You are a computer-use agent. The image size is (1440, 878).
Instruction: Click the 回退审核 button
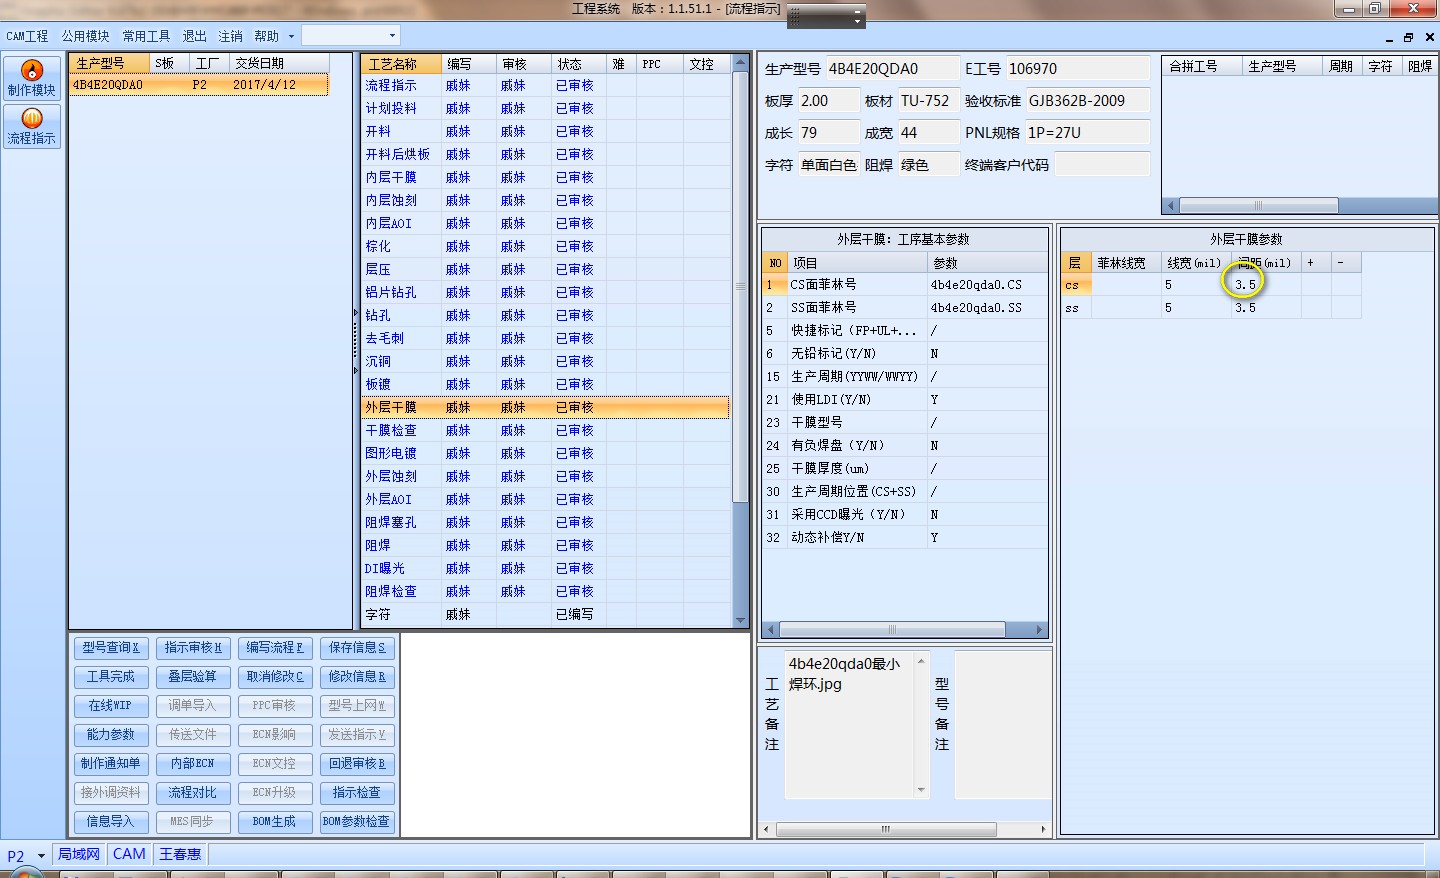pyautogui.click(x=357, y=764)
